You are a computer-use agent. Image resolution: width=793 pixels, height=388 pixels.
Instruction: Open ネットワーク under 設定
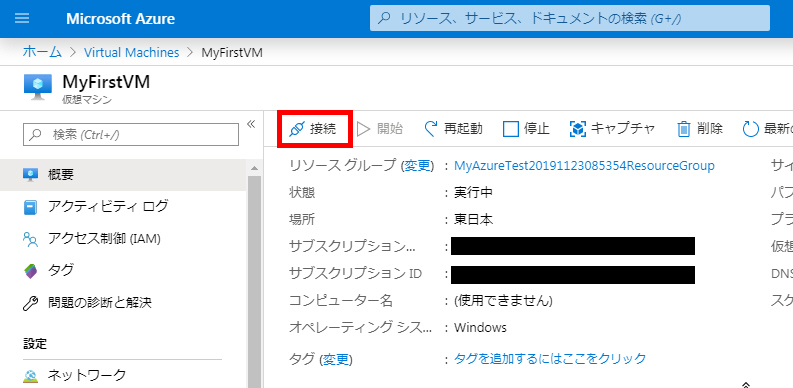click(123, 375)
